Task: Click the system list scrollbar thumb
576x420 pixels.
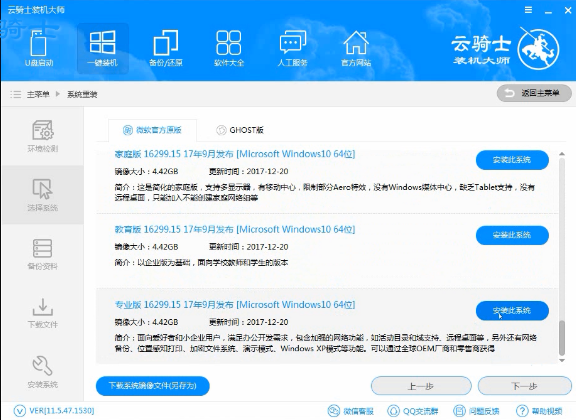Action: [562, 338]
